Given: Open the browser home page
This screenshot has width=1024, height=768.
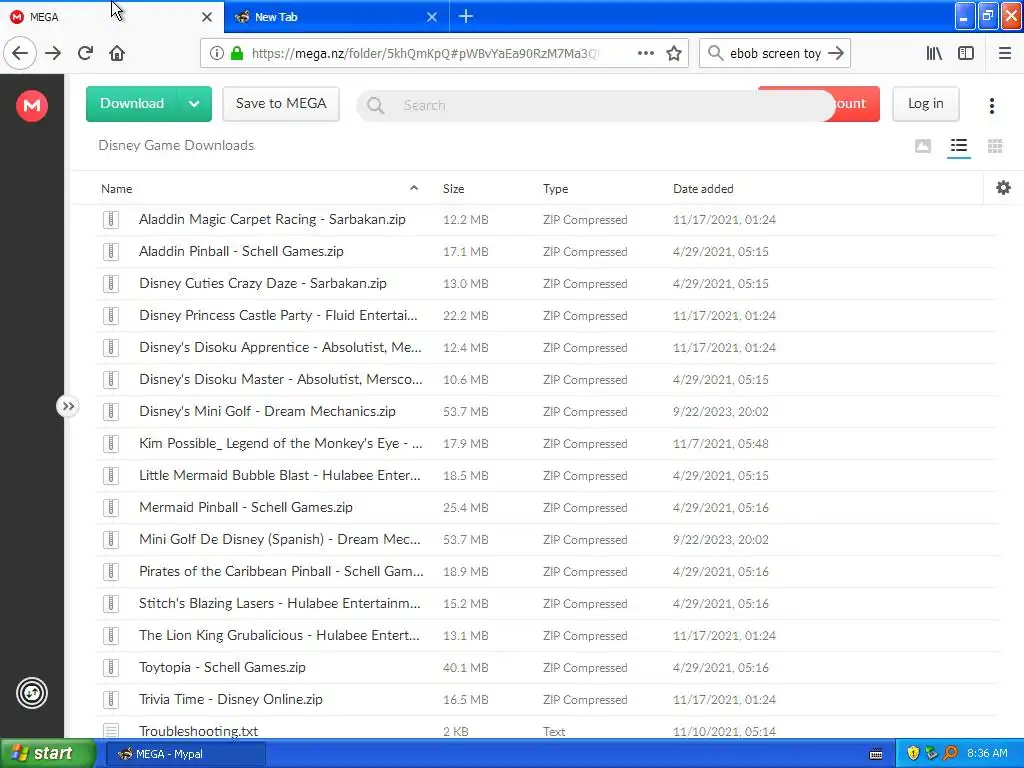Looking at the screenshot, I should tap(117, 53).
